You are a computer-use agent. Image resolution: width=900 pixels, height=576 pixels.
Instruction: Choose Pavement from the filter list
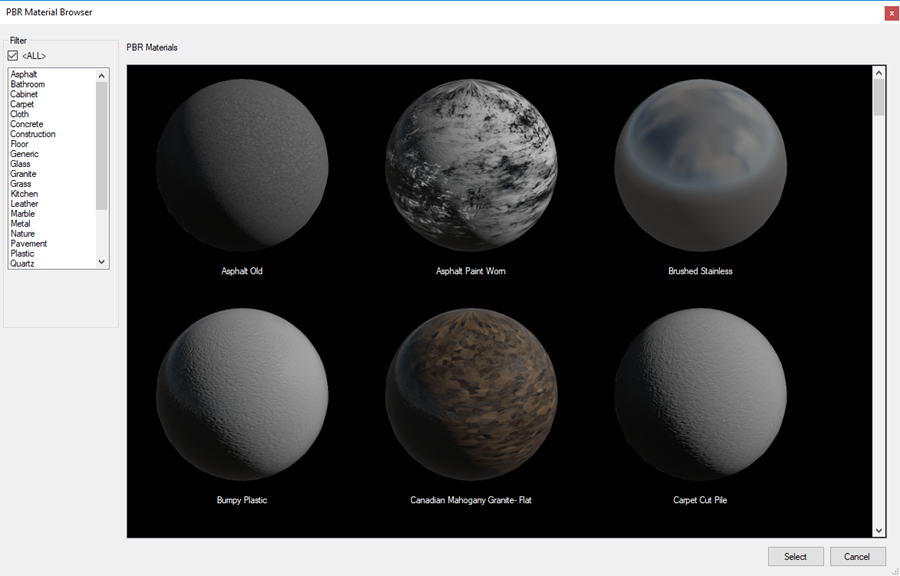pos(29,244)
